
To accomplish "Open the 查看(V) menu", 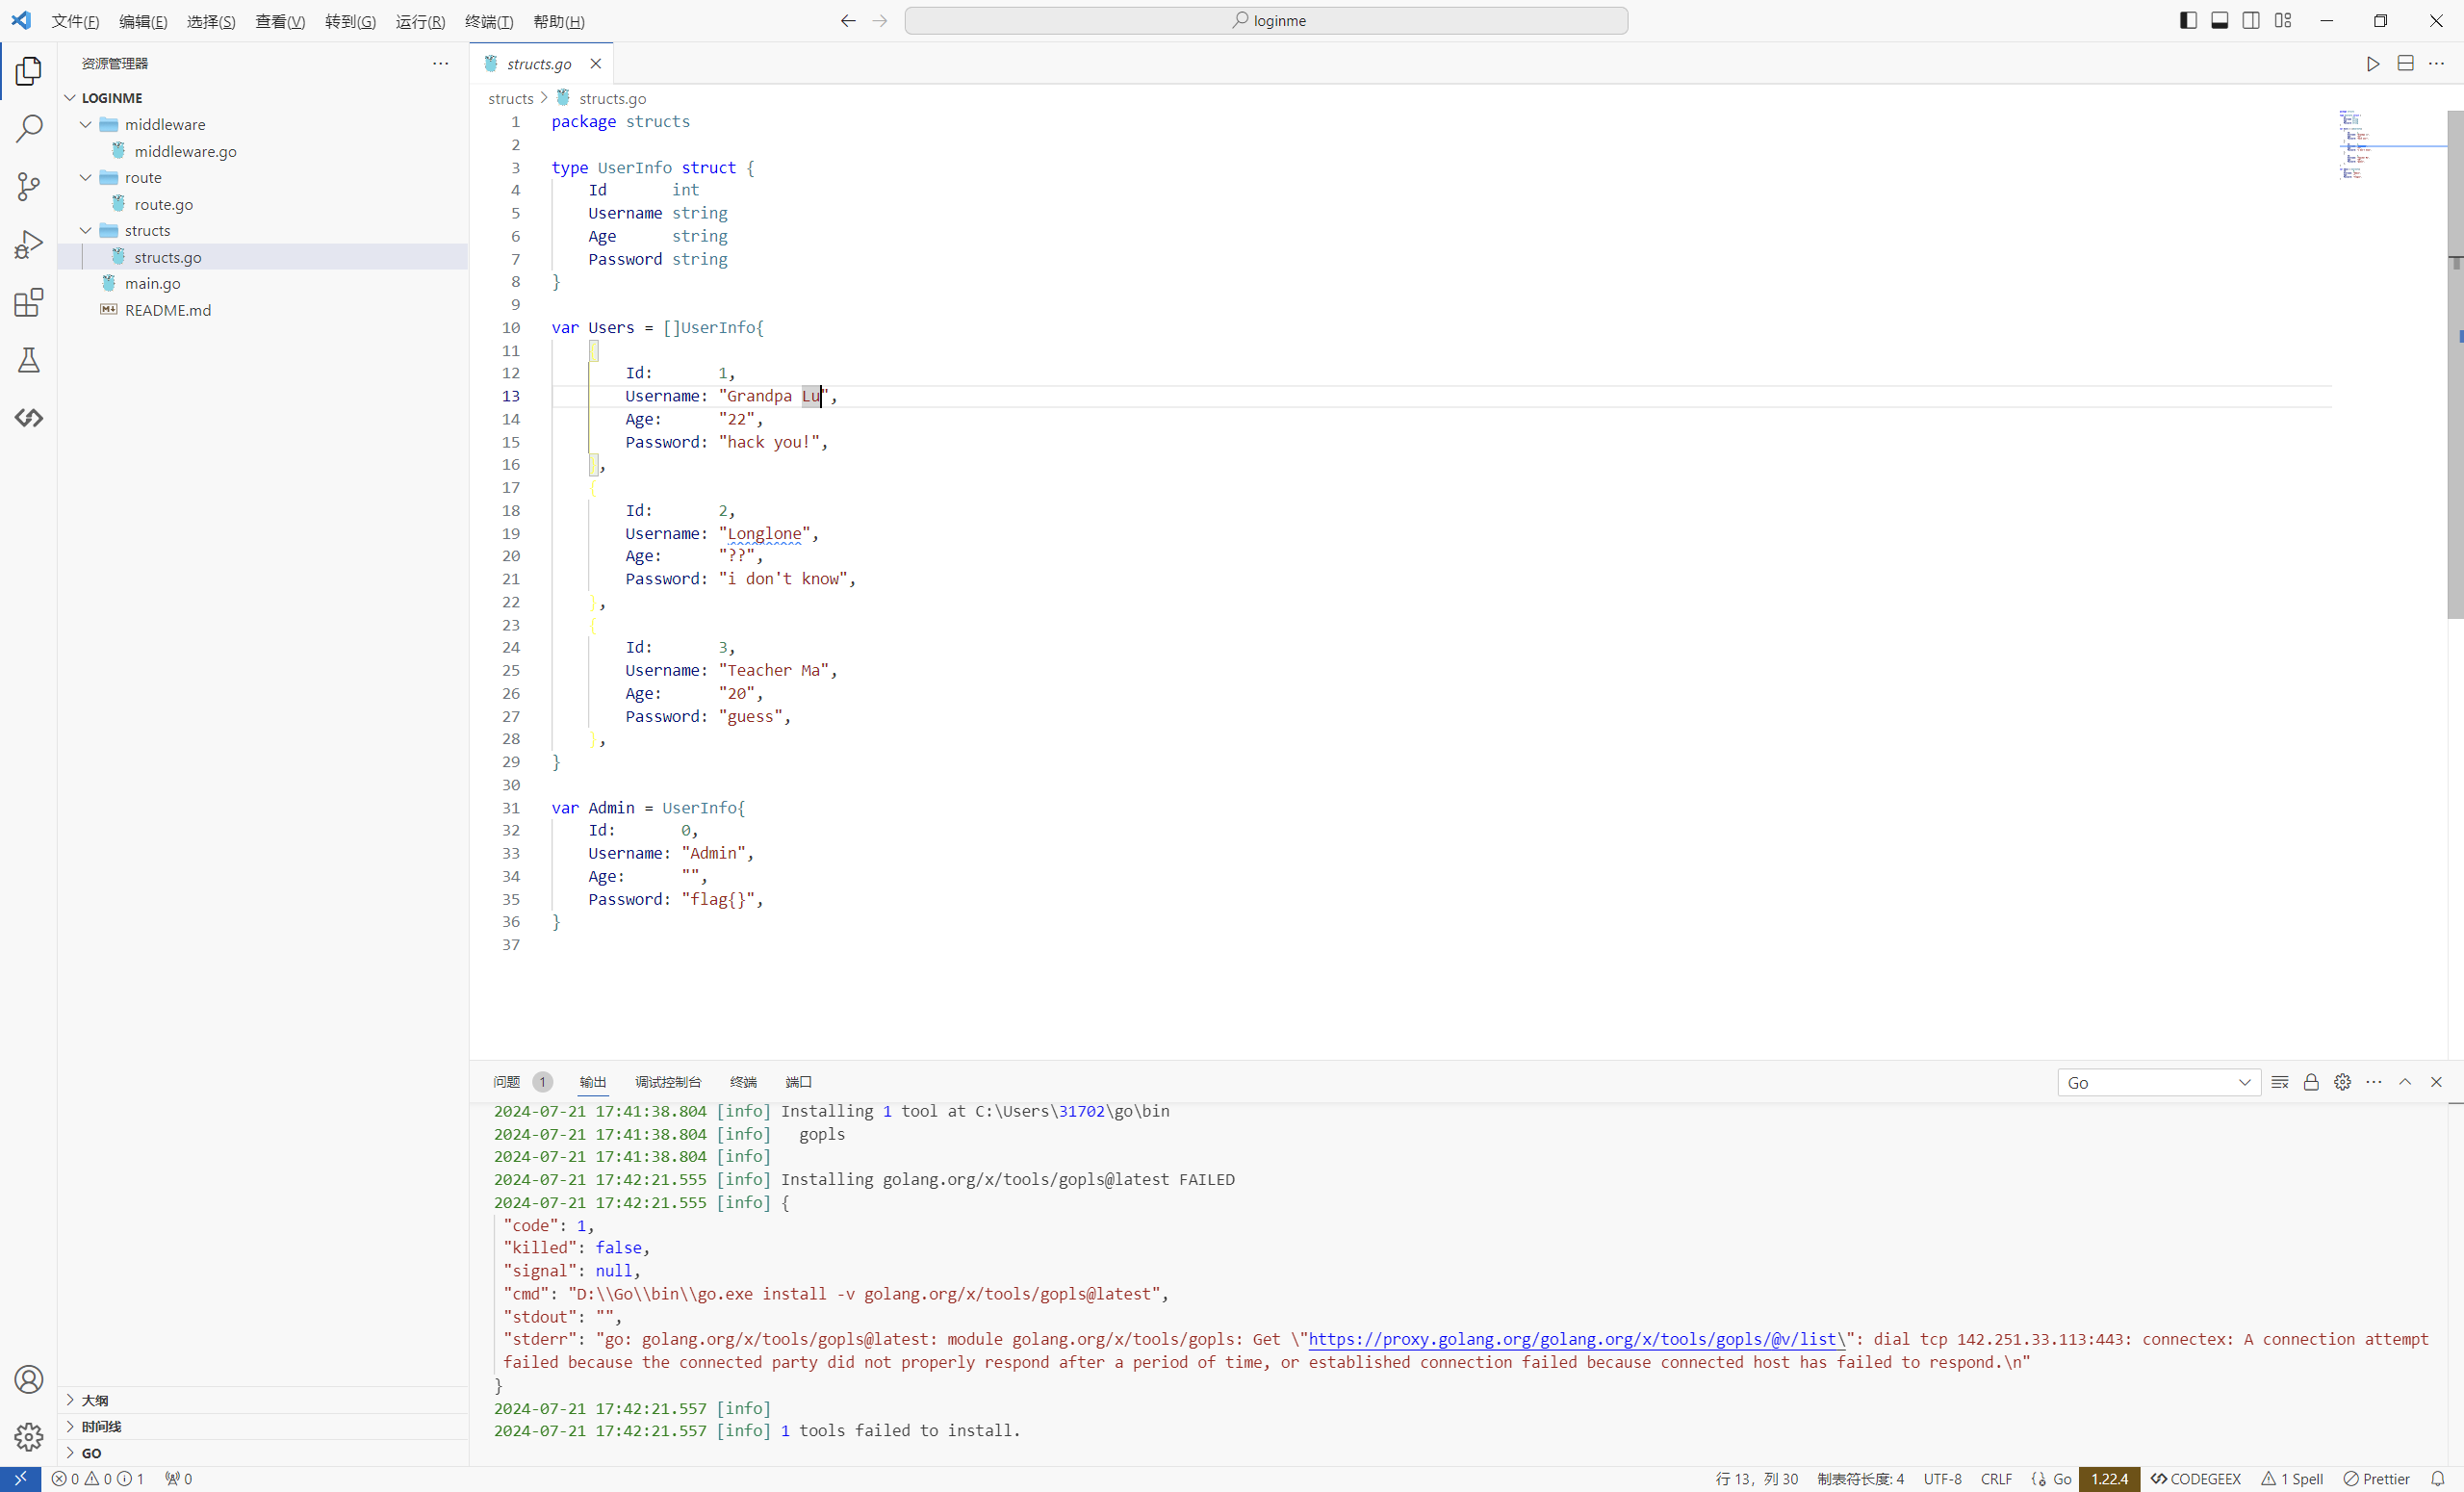I will (x=280, y=21).
